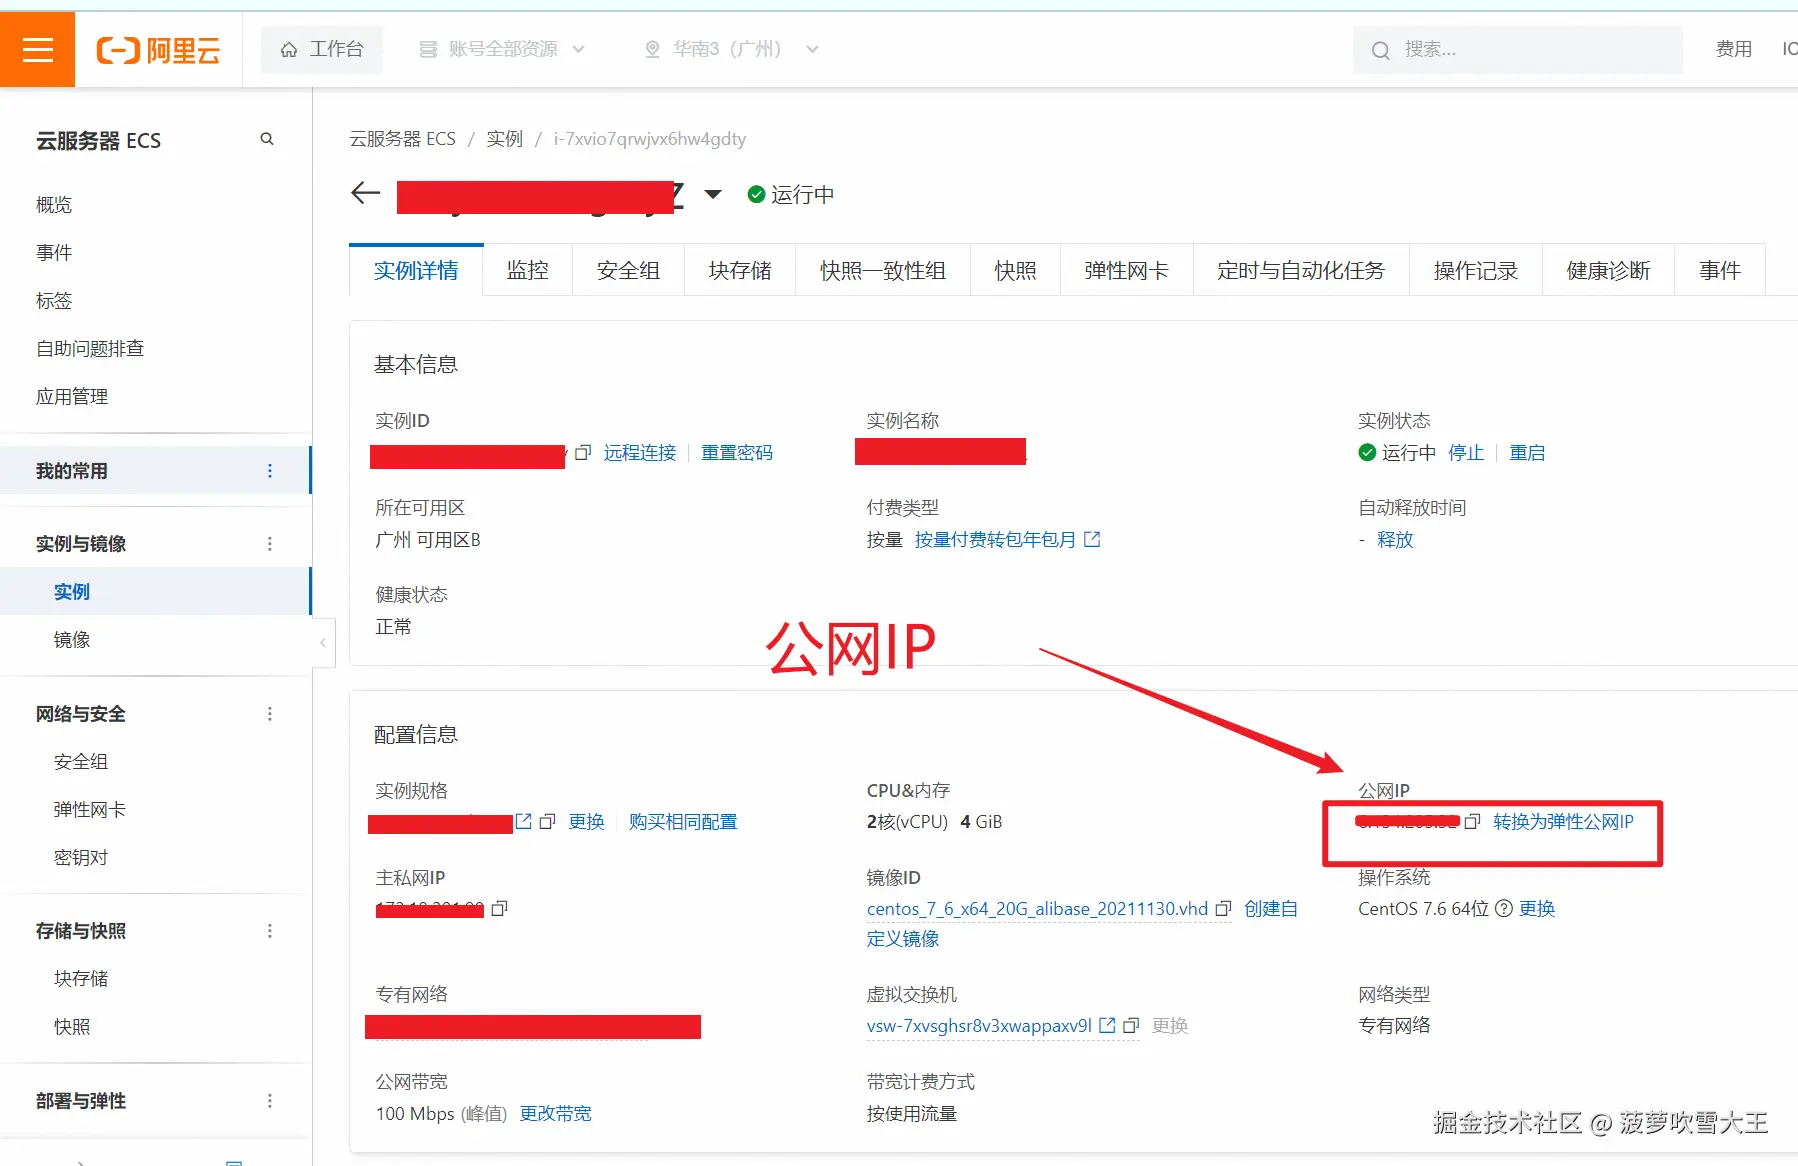Open the 健康诊断 tab
This screenshot has width=1798, height=1166.
pyautogui.click(x=1607, y=269)
